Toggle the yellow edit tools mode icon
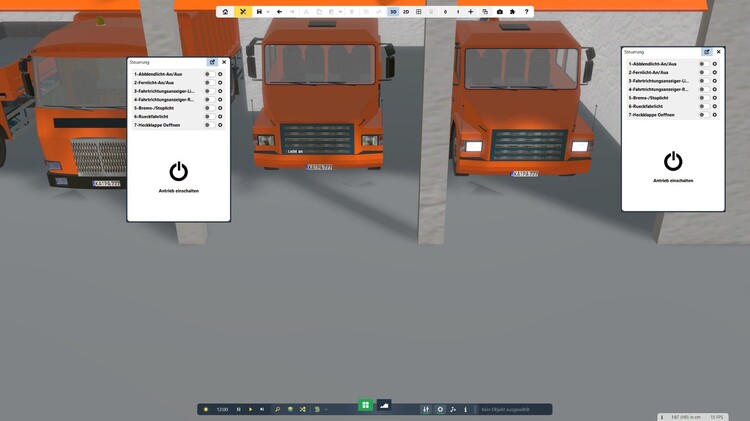 coord(243,11)
